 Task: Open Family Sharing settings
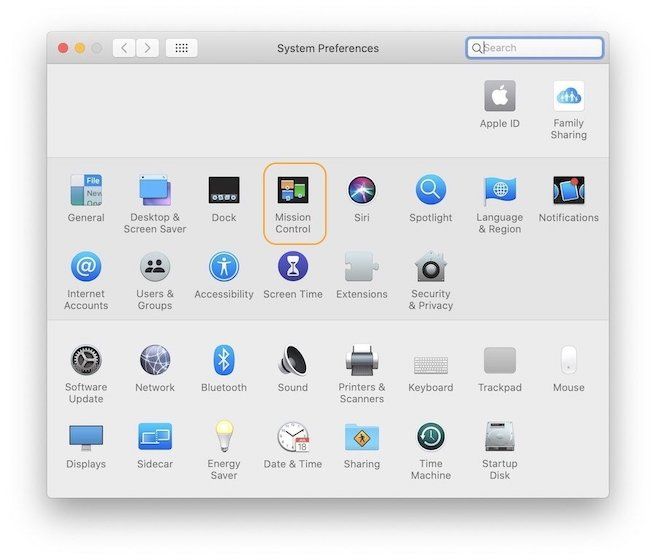(568, 98)
